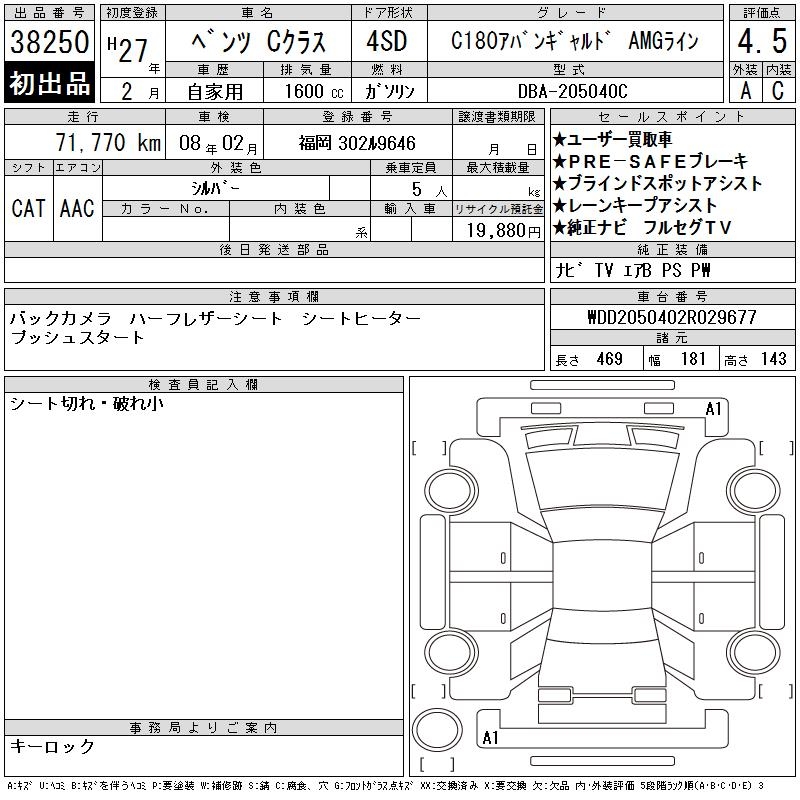The width and height of the screenshot is (800, 800).
Task: Click inspector note シート切れ・破れ小
Action: click(87, 405)
